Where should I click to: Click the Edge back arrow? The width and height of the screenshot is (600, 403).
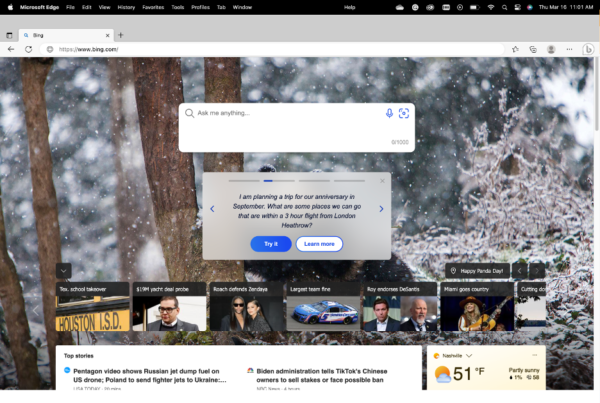pos(11,49)
